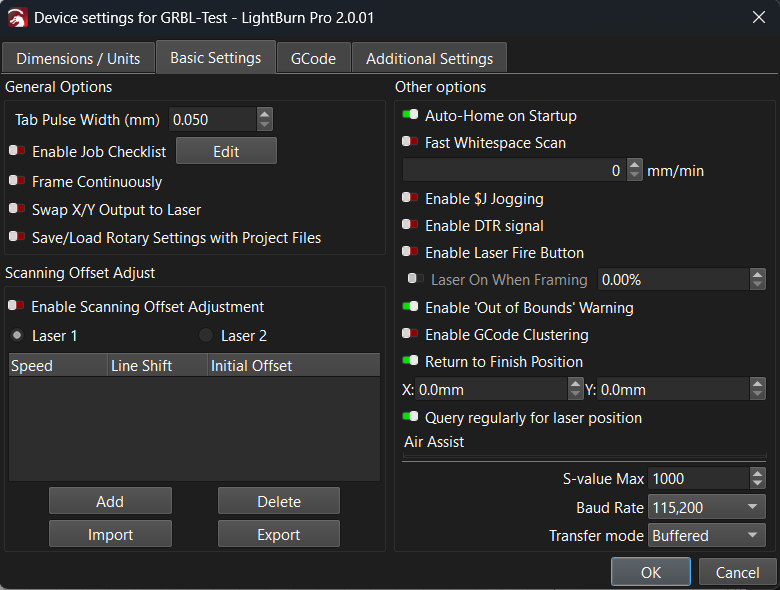Screen dimensions: 780x590
Task: Toggle Swap X/Y Output to Laser
Action: (x=17, y=208)
